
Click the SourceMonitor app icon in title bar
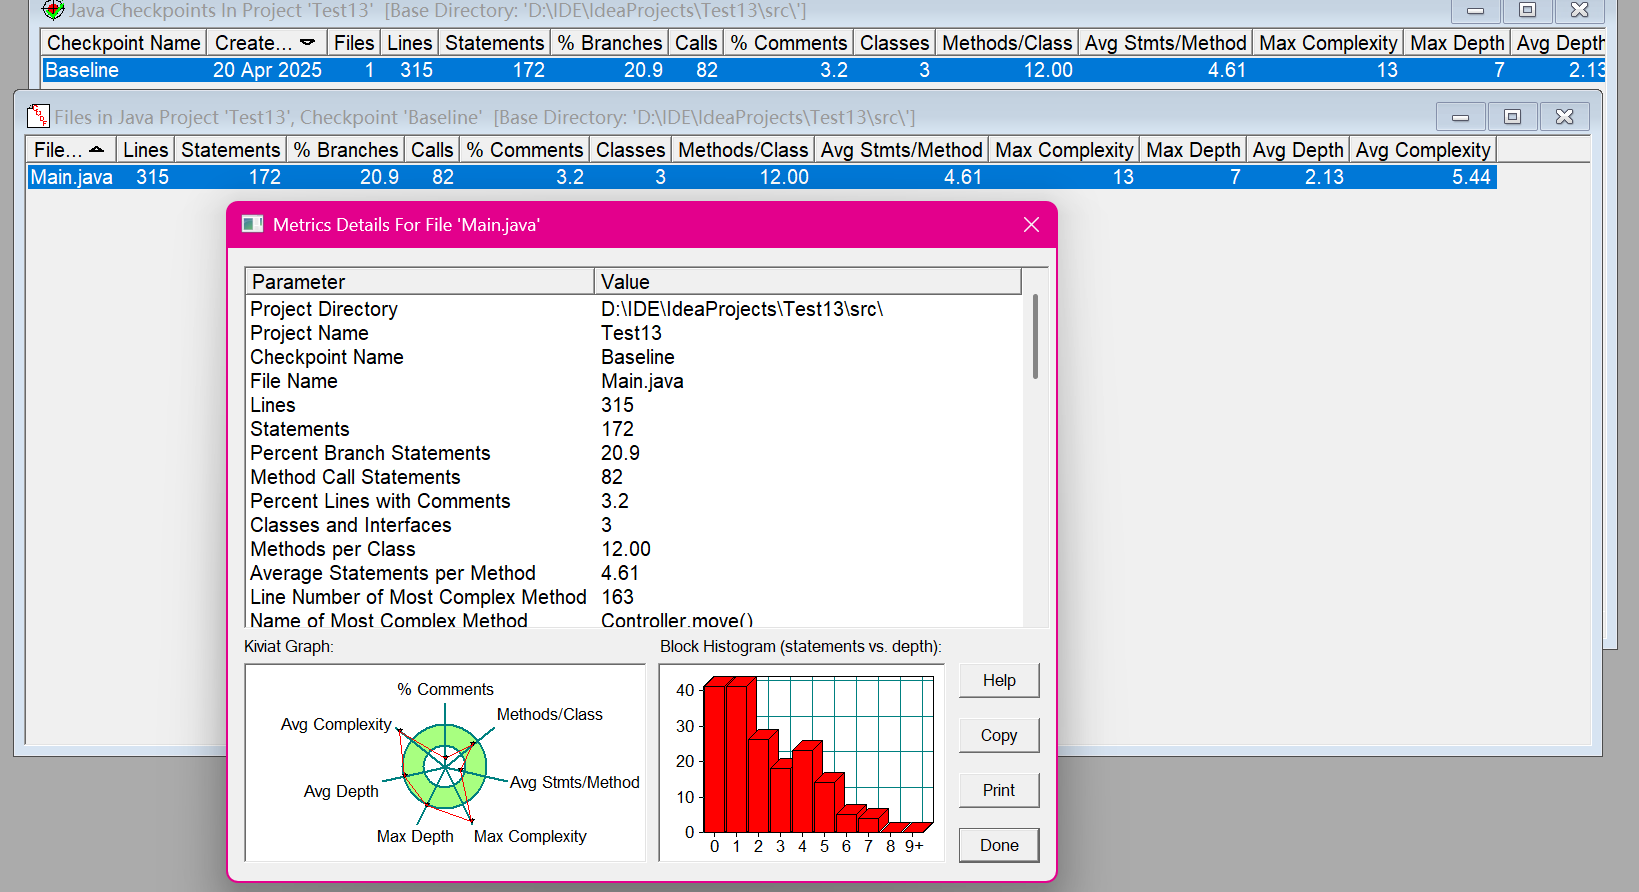tap(53, 10)
